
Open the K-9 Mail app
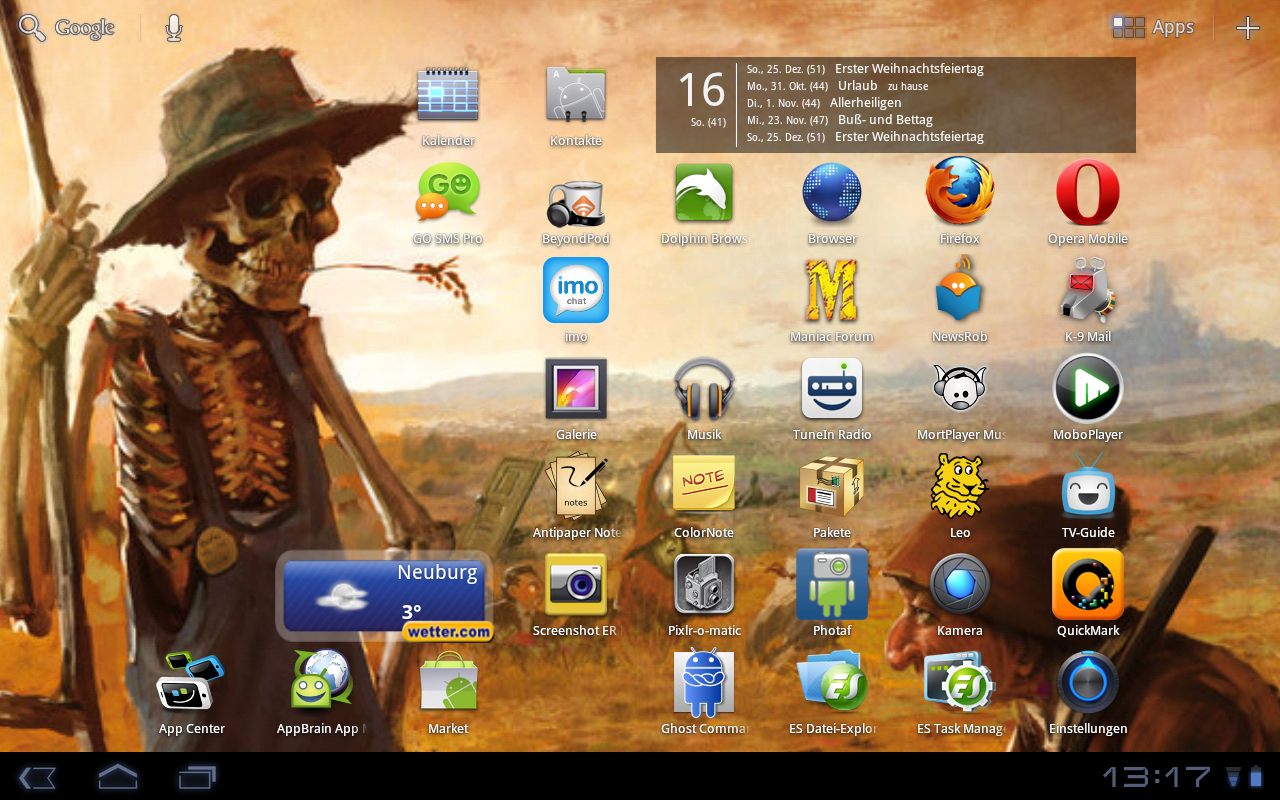[1087, 292]
